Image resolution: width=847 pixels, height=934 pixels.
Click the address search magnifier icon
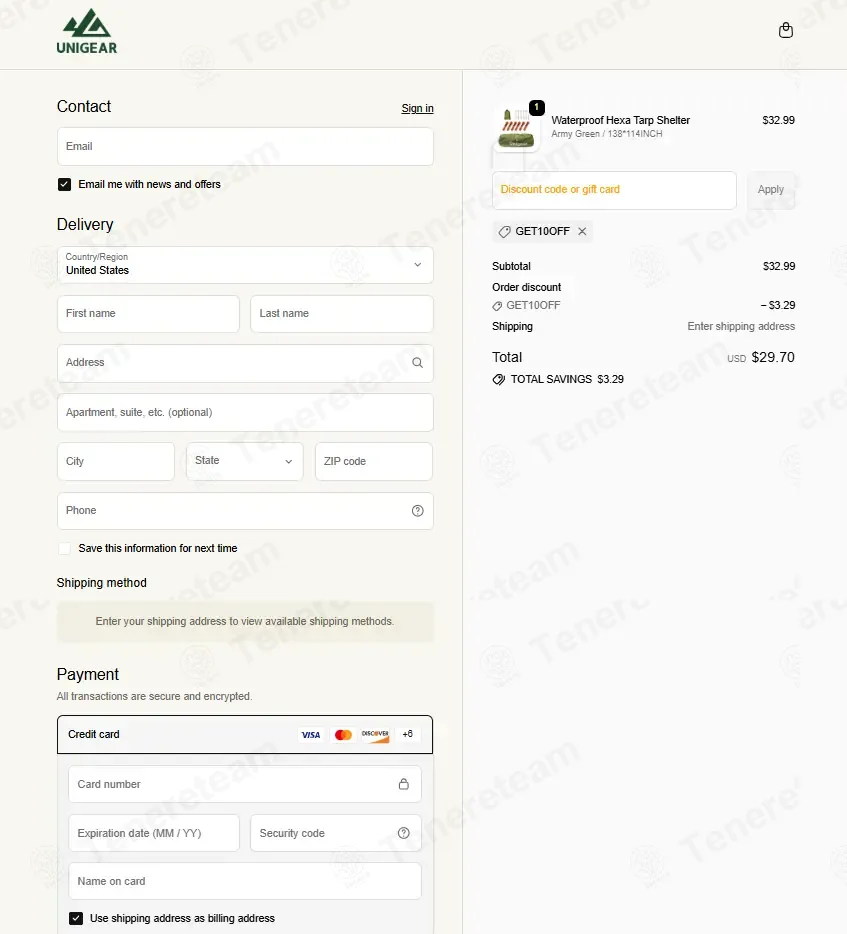coord(418,363)
